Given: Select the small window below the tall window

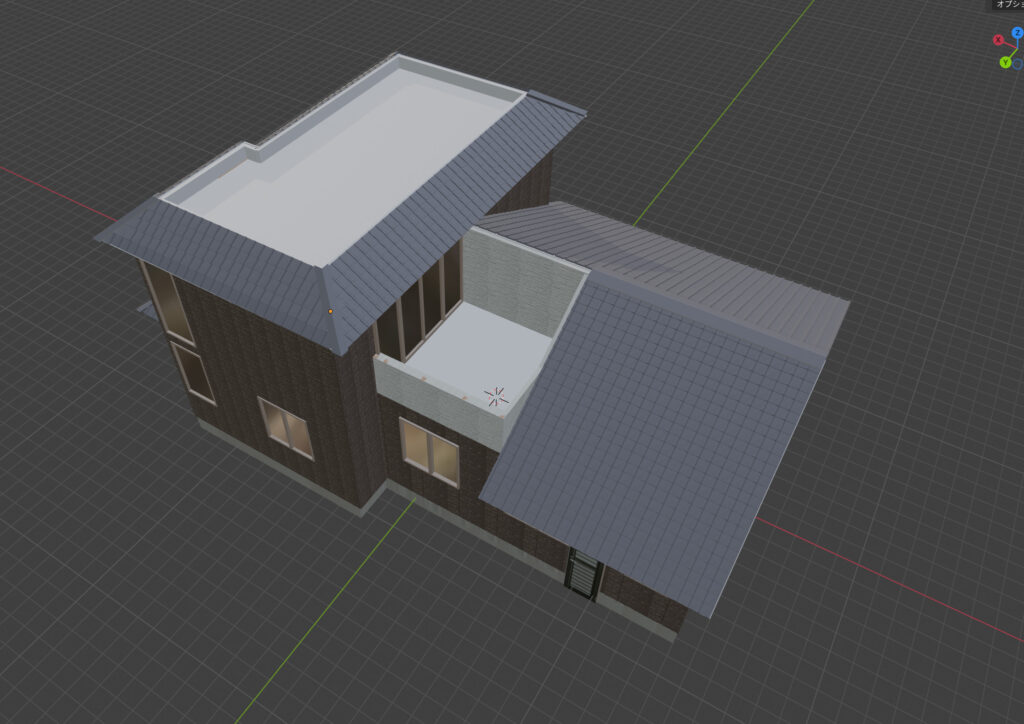Looking at the screenshot, I should (x=192, y=372).
